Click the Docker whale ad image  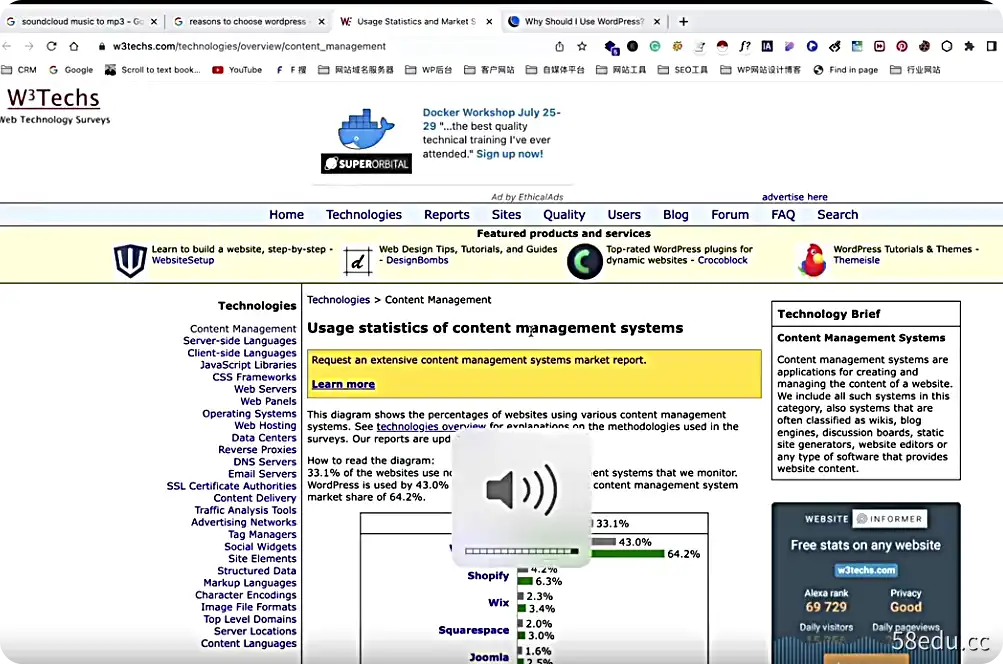click(x=366, y=130)
